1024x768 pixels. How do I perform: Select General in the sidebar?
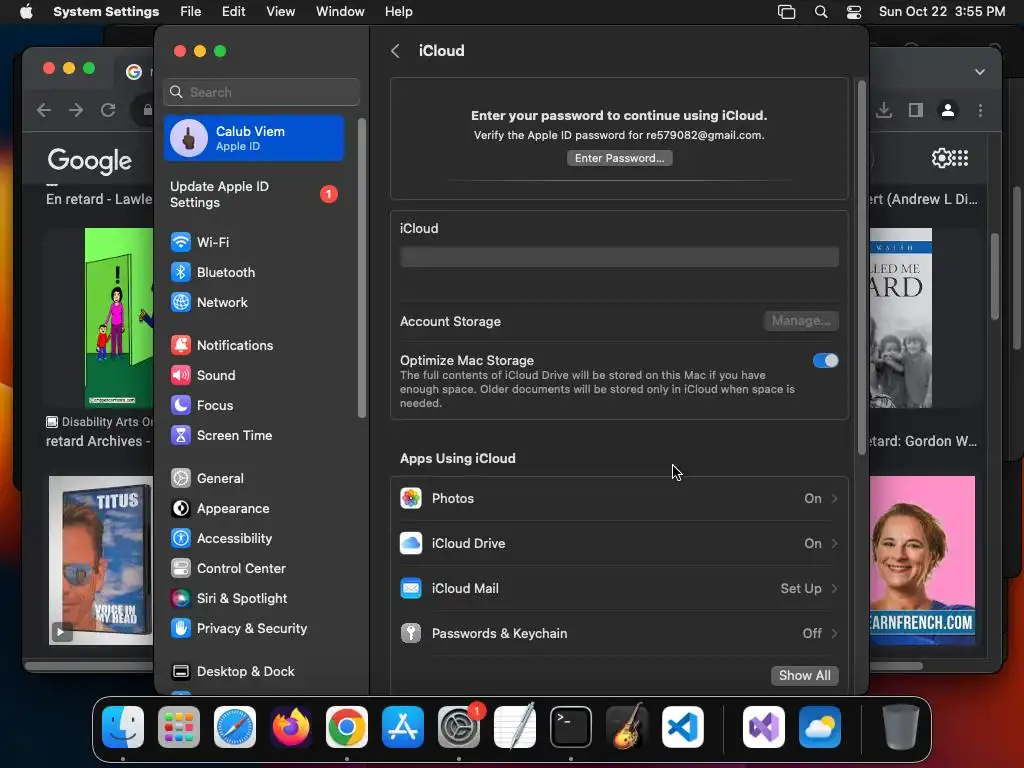[253, 479]
